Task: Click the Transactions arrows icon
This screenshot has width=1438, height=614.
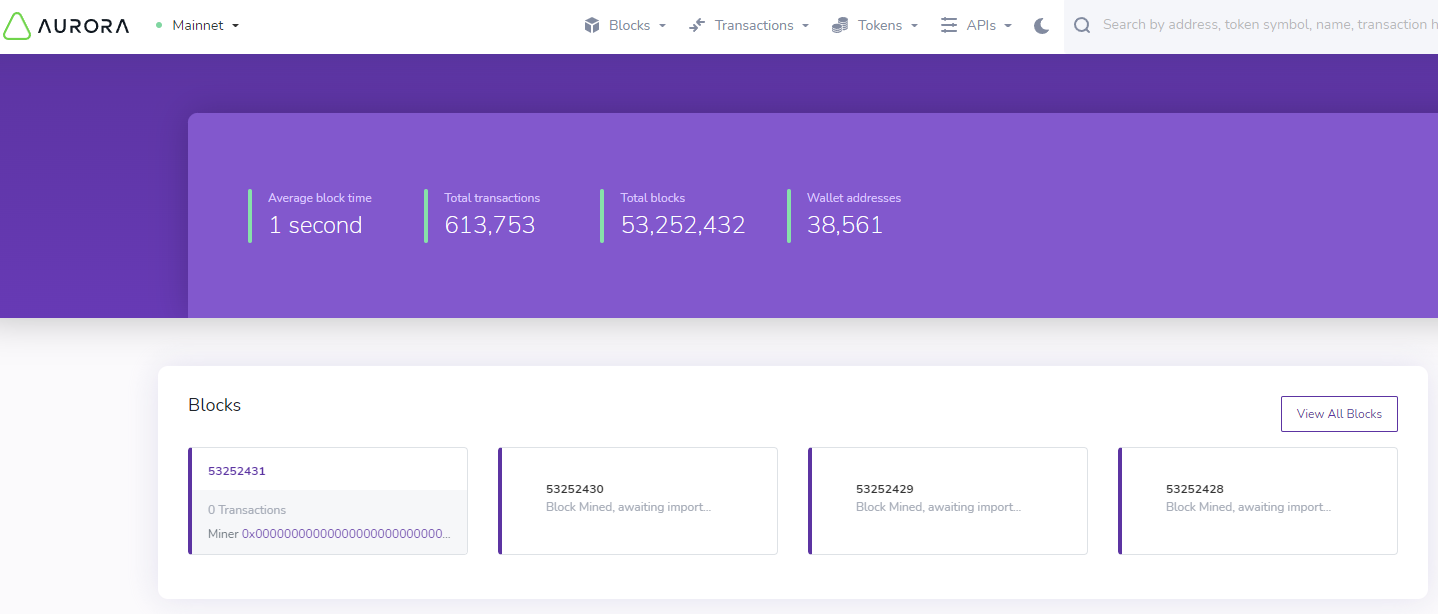Action: pyautogui.click(x=697, y=25)
